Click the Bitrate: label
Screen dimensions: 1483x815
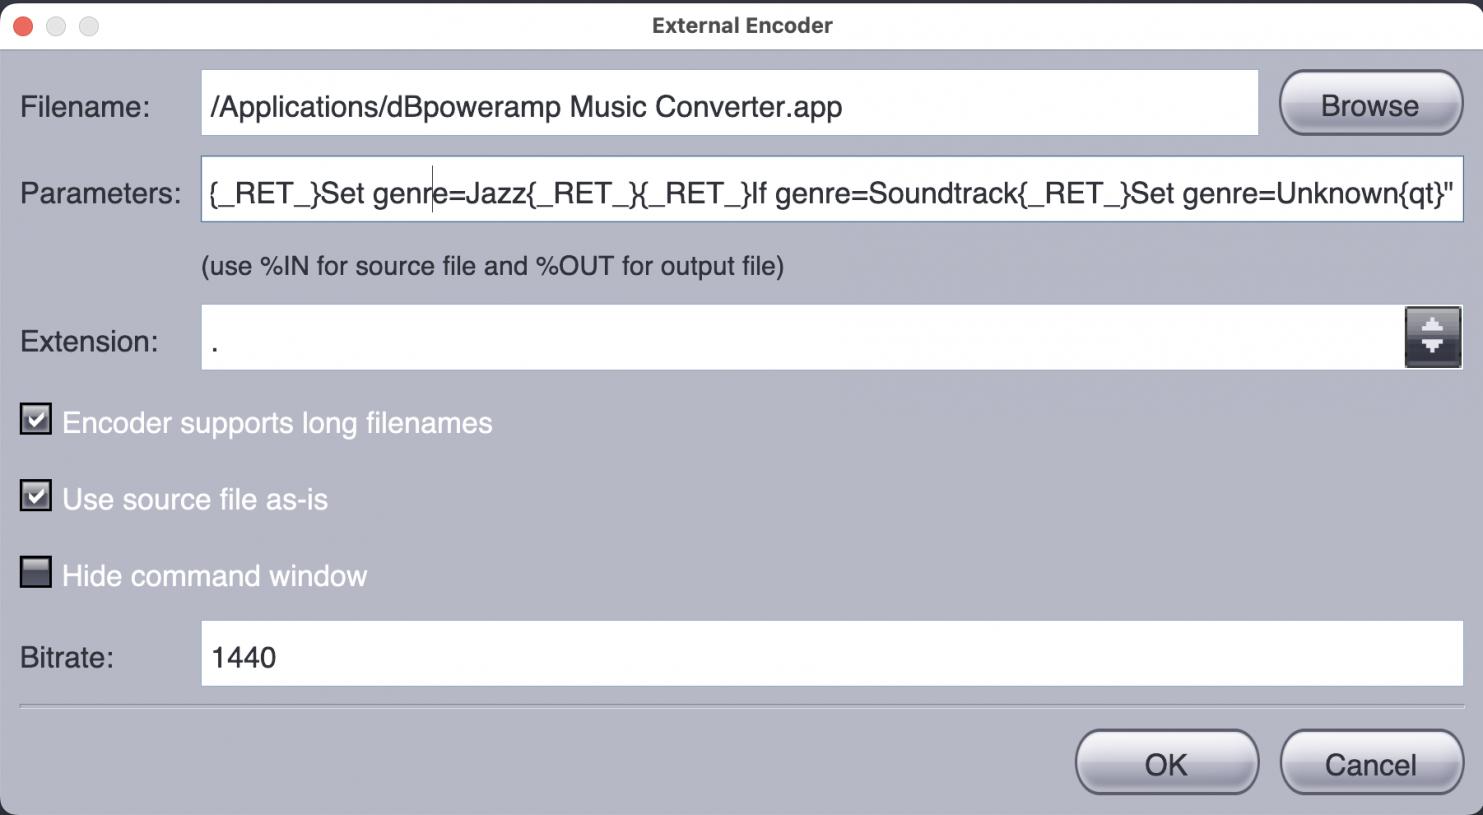66,657
